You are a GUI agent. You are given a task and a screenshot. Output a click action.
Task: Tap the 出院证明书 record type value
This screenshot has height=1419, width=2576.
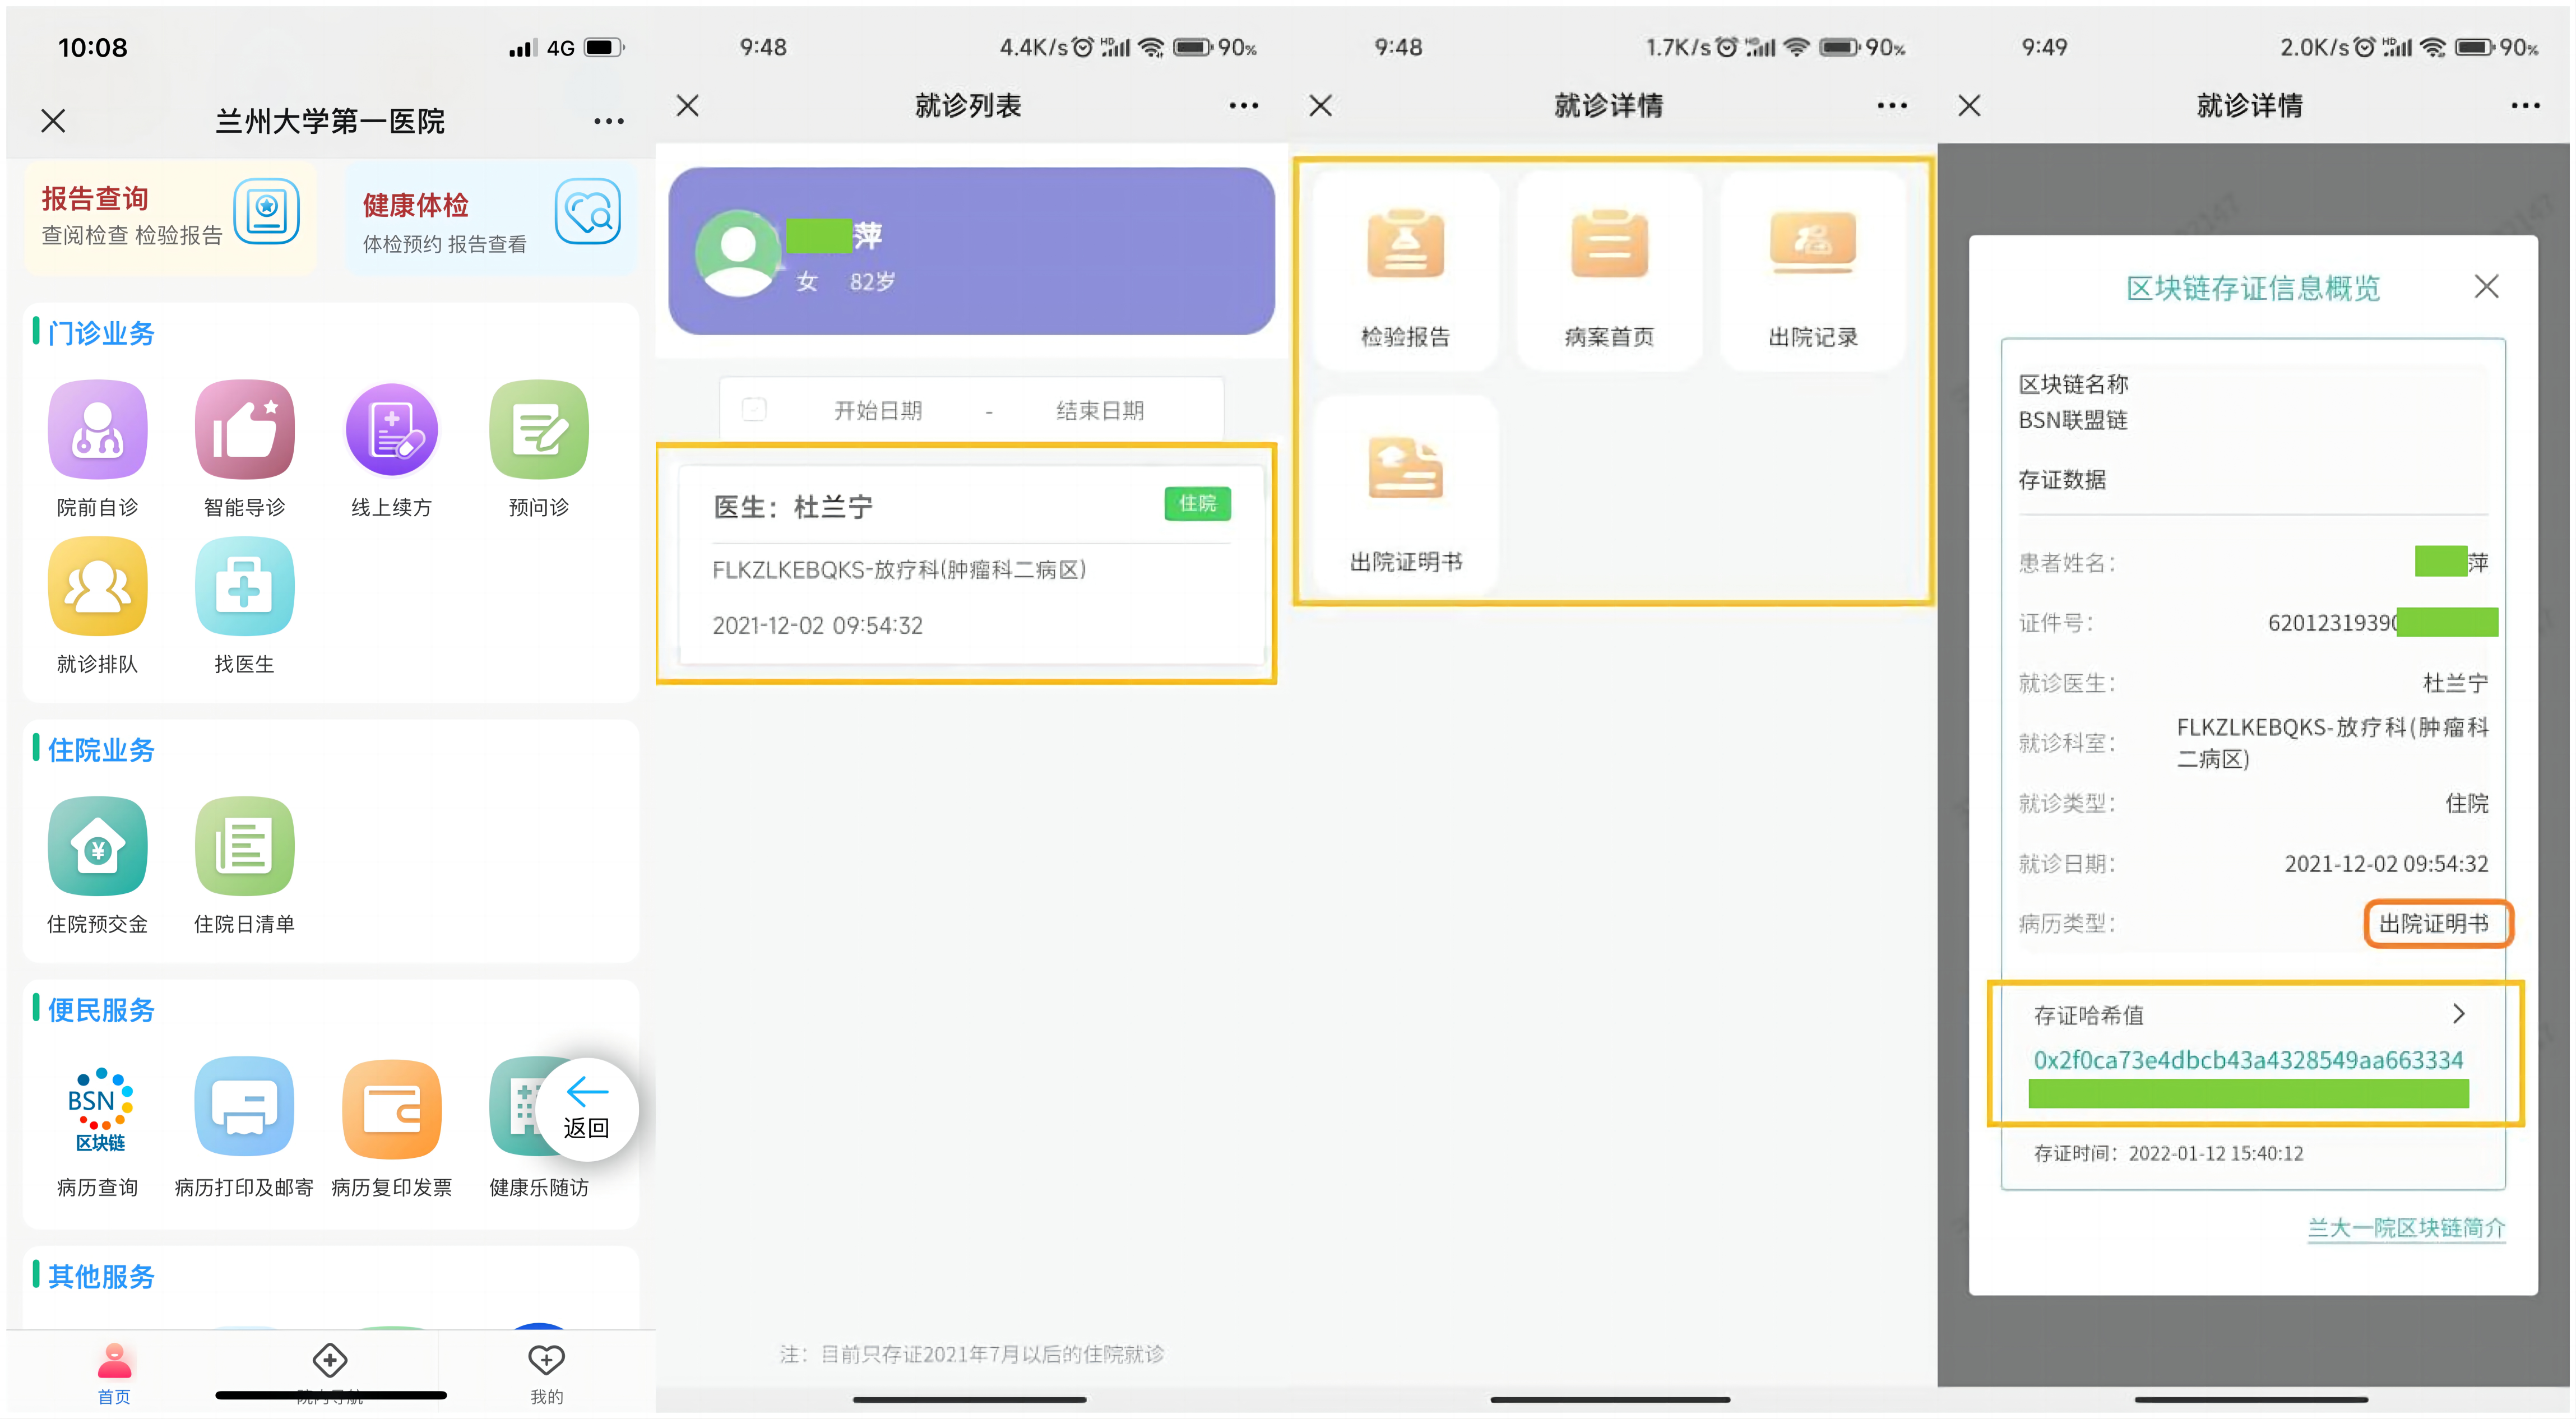pyautogui.click(x=2434, y=923)
